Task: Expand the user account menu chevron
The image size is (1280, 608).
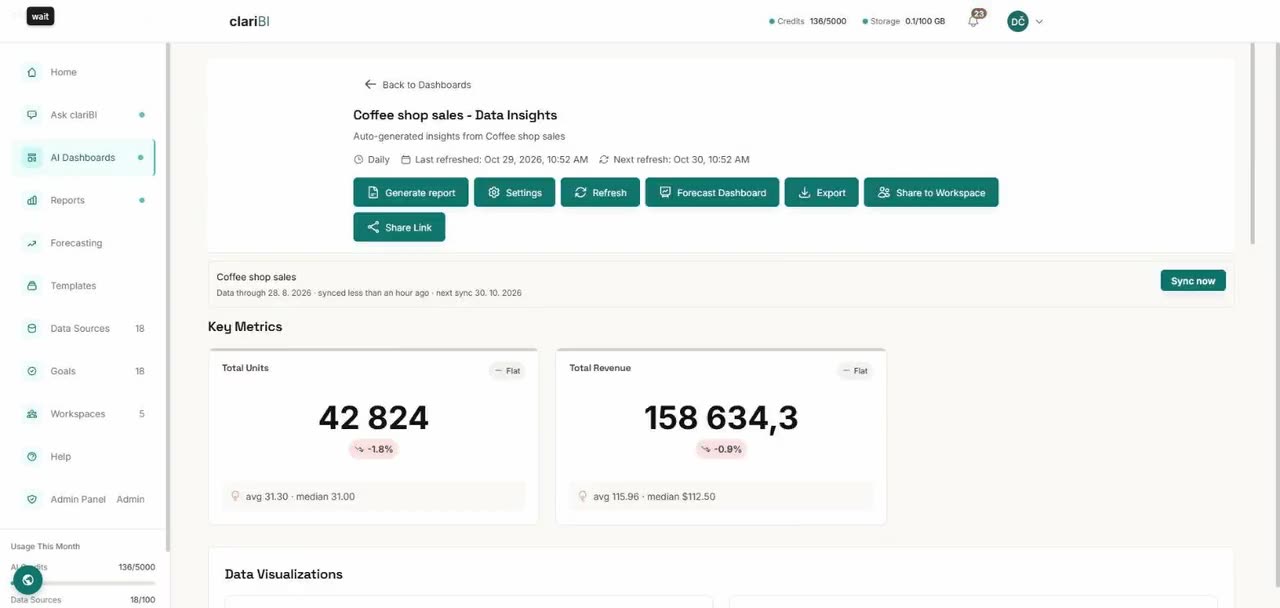Action: coord(1039,21)
